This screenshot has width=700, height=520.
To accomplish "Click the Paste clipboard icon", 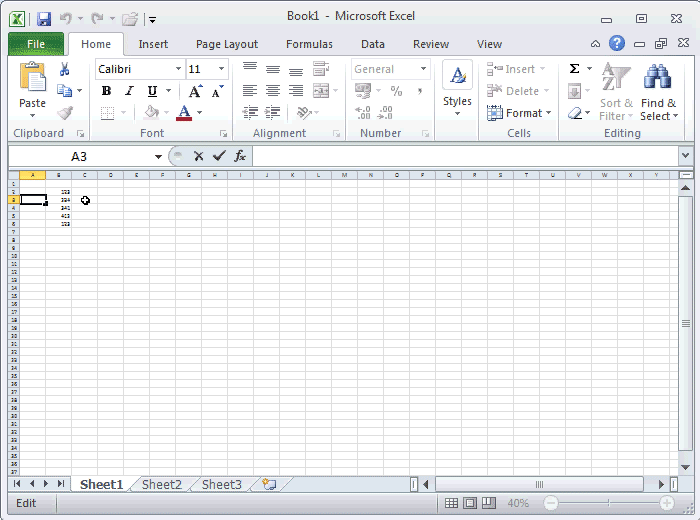I will point(32,78).
